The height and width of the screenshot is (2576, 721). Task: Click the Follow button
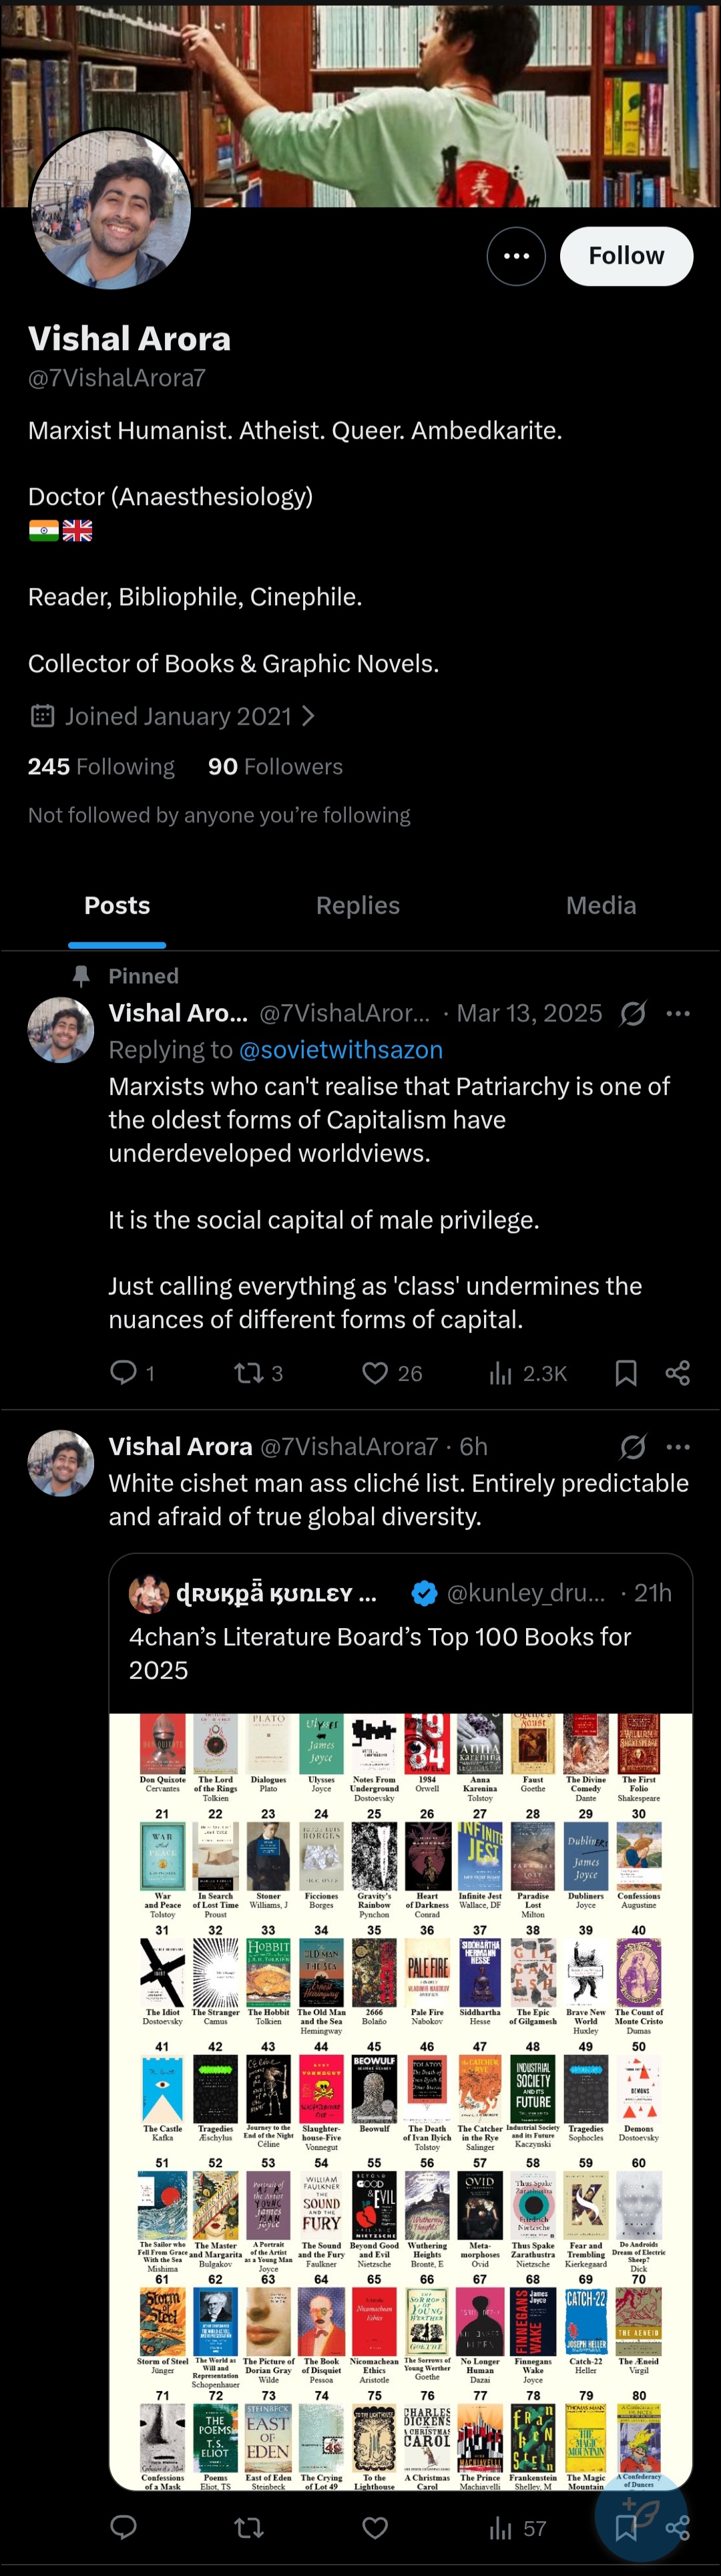coord(626,256)
